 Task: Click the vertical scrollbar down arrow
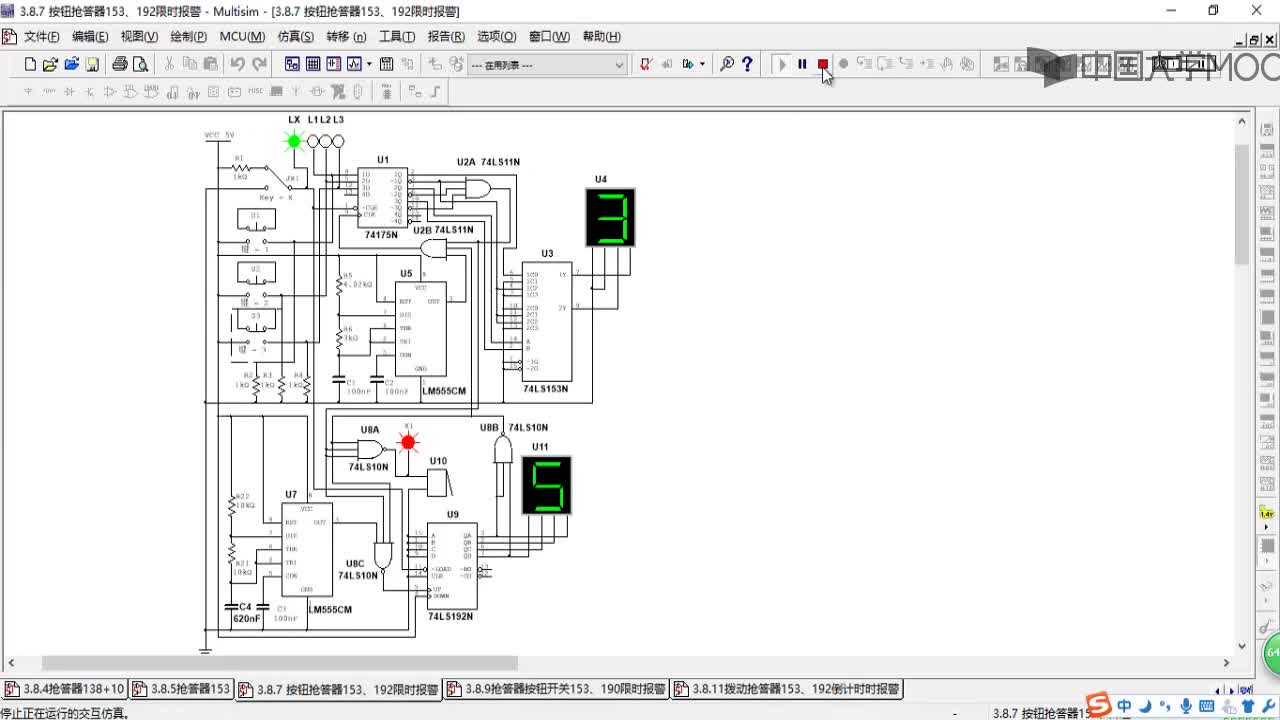click(1243, 646)
